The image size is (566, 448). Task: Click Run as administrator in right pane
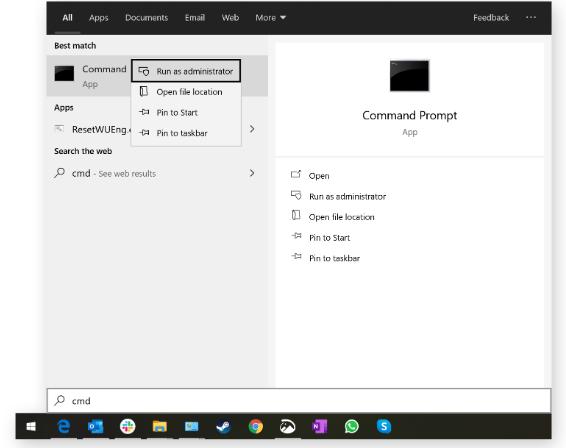pyautogui.click(x=338, y=196)
